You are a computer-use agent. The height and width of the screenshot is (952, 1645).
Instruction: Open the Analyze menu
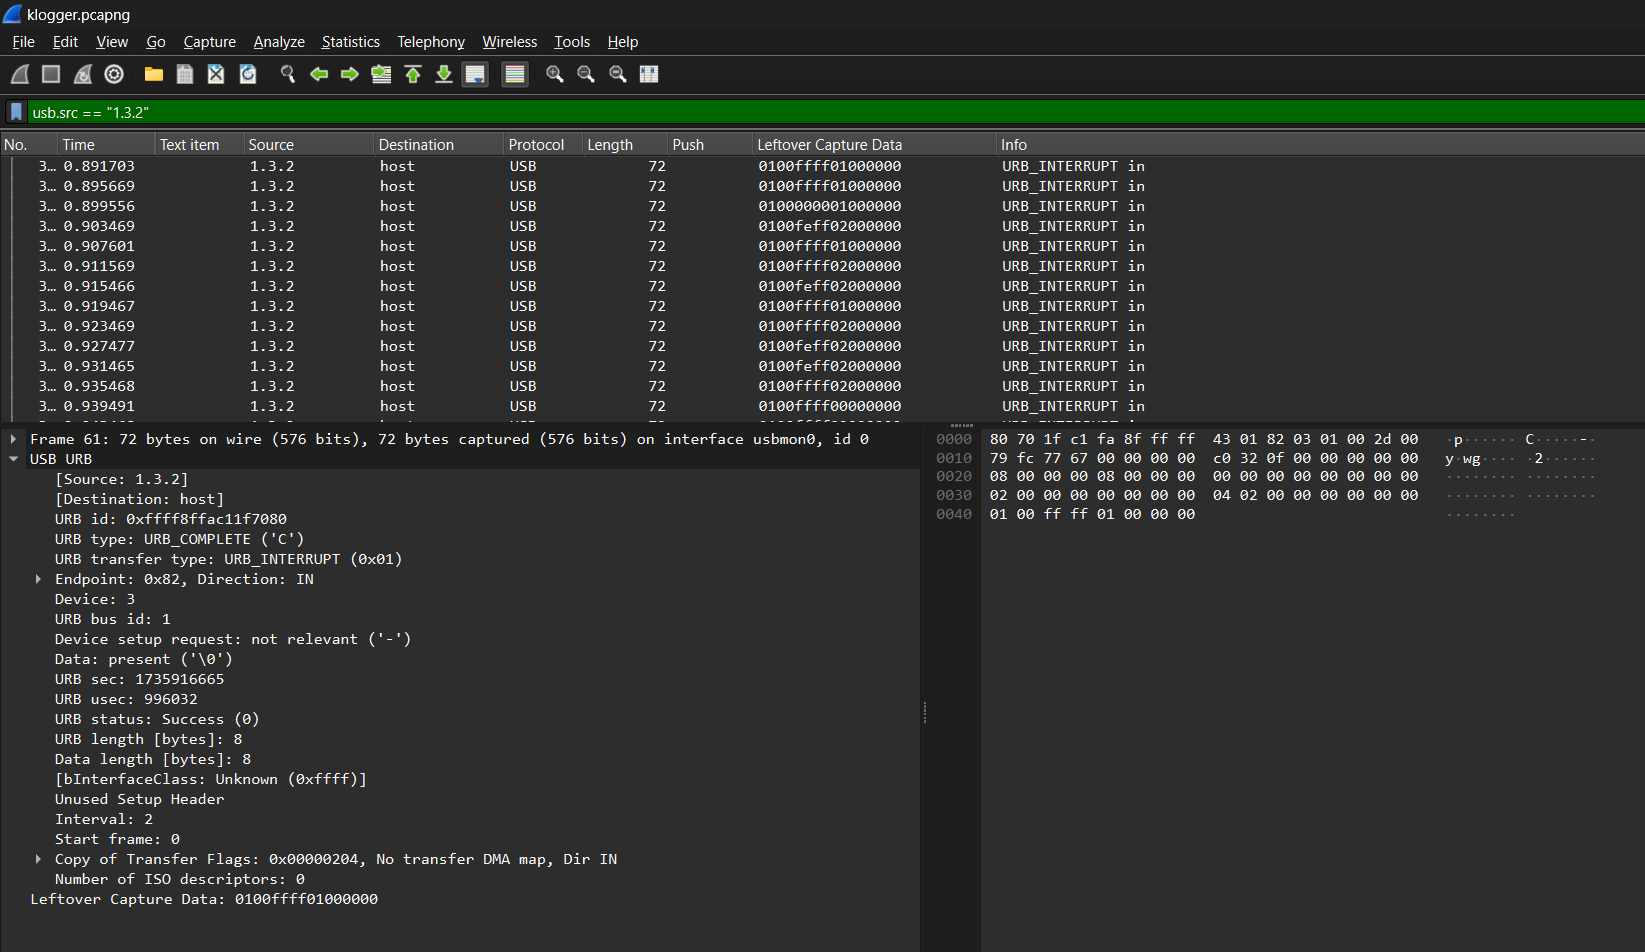point(279,42)
